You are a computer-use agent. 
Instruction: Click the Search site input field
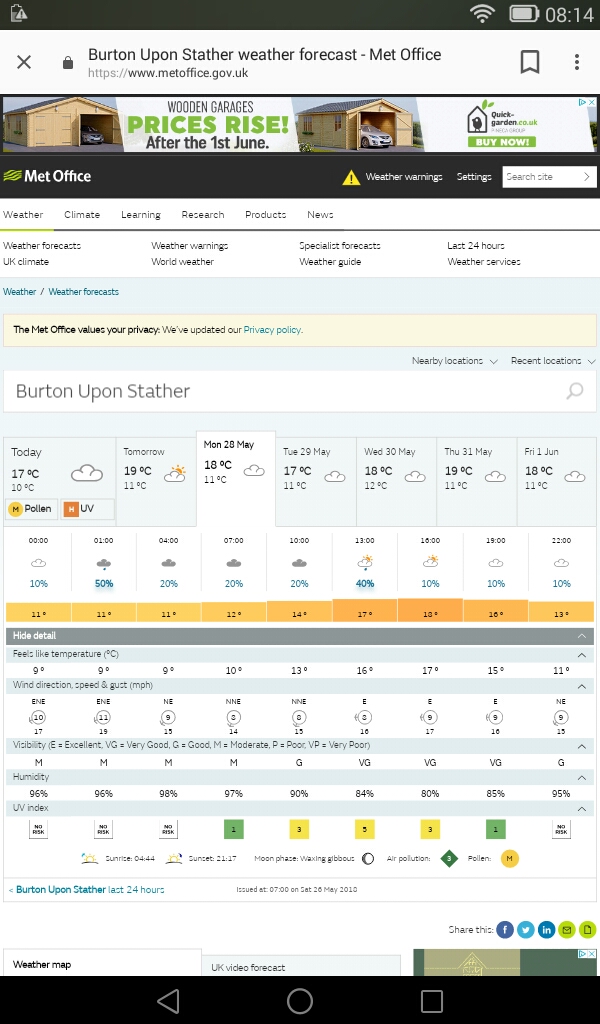[541, 176]
